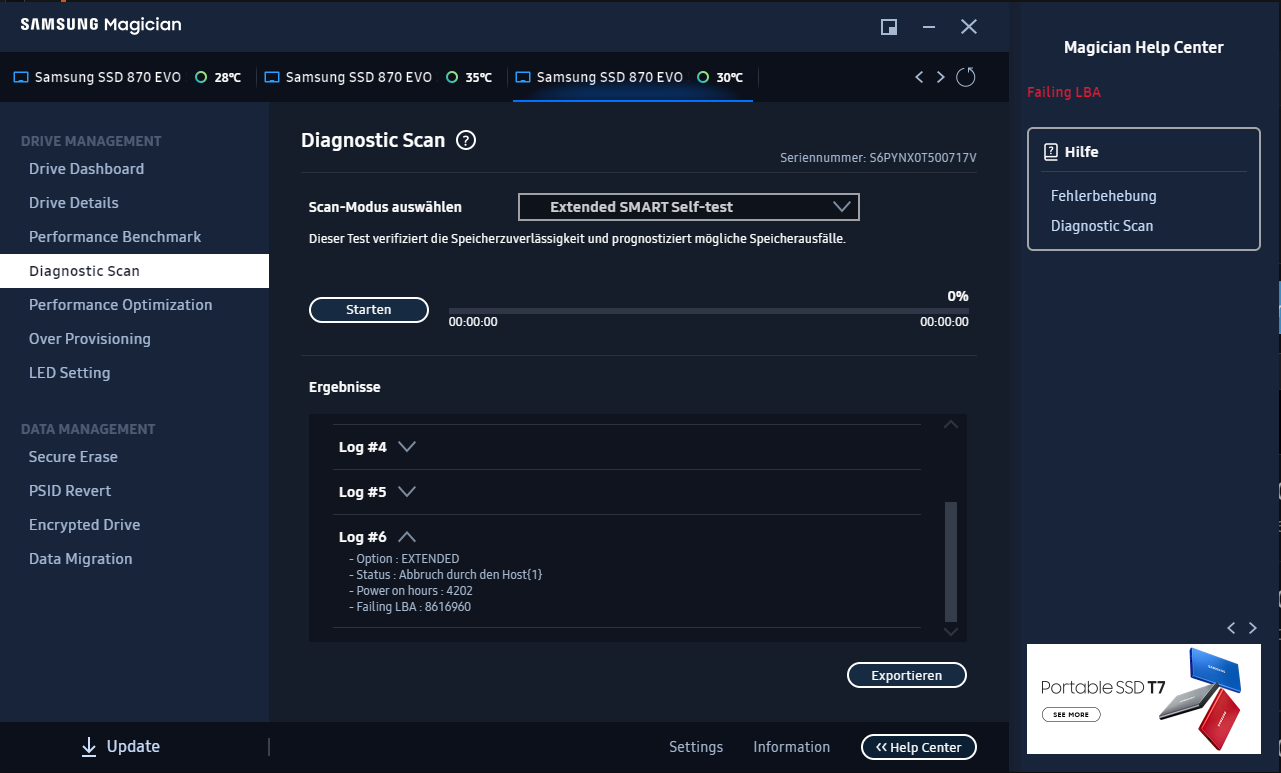Show next drive tab with right arrow
The image size is (1281, 773).
coord(940,77)
